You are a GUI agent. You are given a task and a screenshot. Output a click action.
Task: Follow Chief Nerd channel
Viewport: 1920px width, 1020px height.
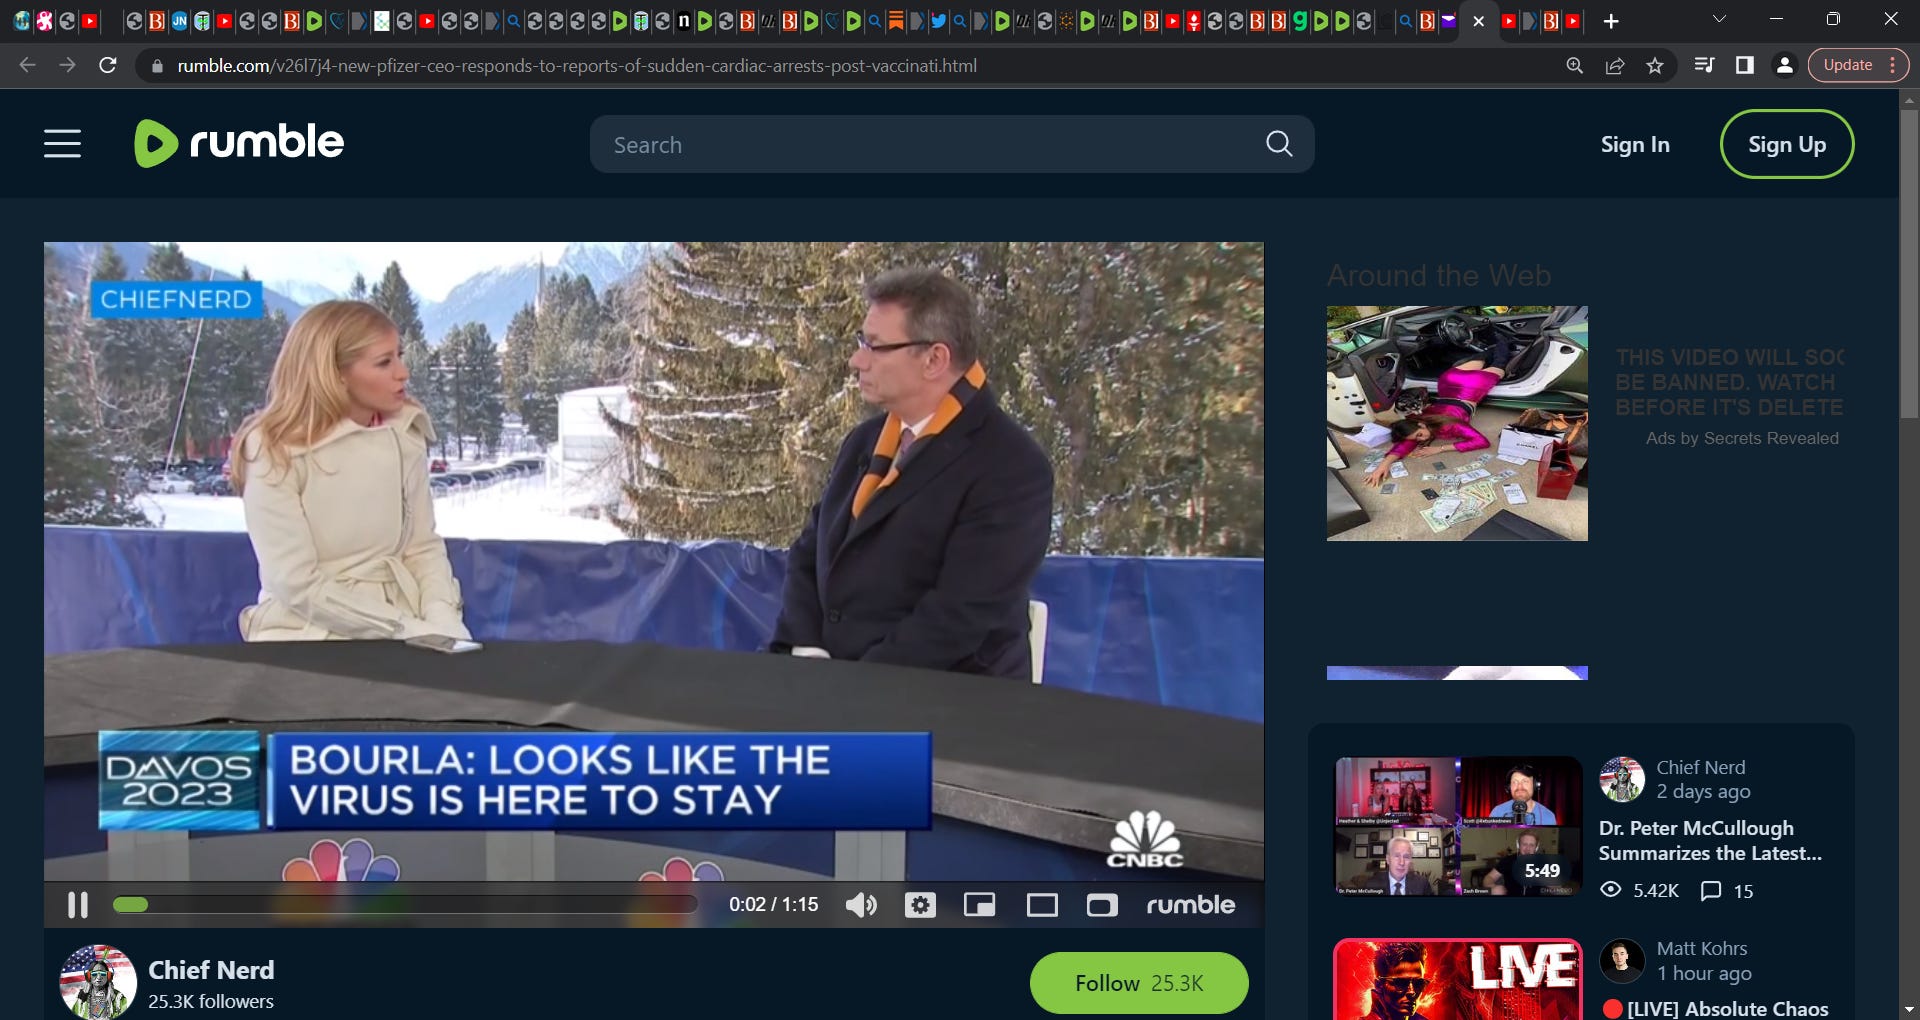coord(1139,983)
